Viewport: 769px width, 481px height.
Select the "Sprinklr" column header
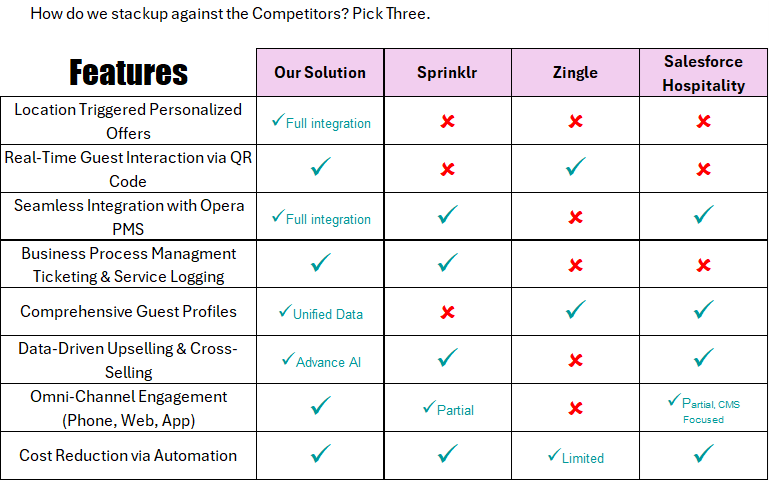coord(447,72)
